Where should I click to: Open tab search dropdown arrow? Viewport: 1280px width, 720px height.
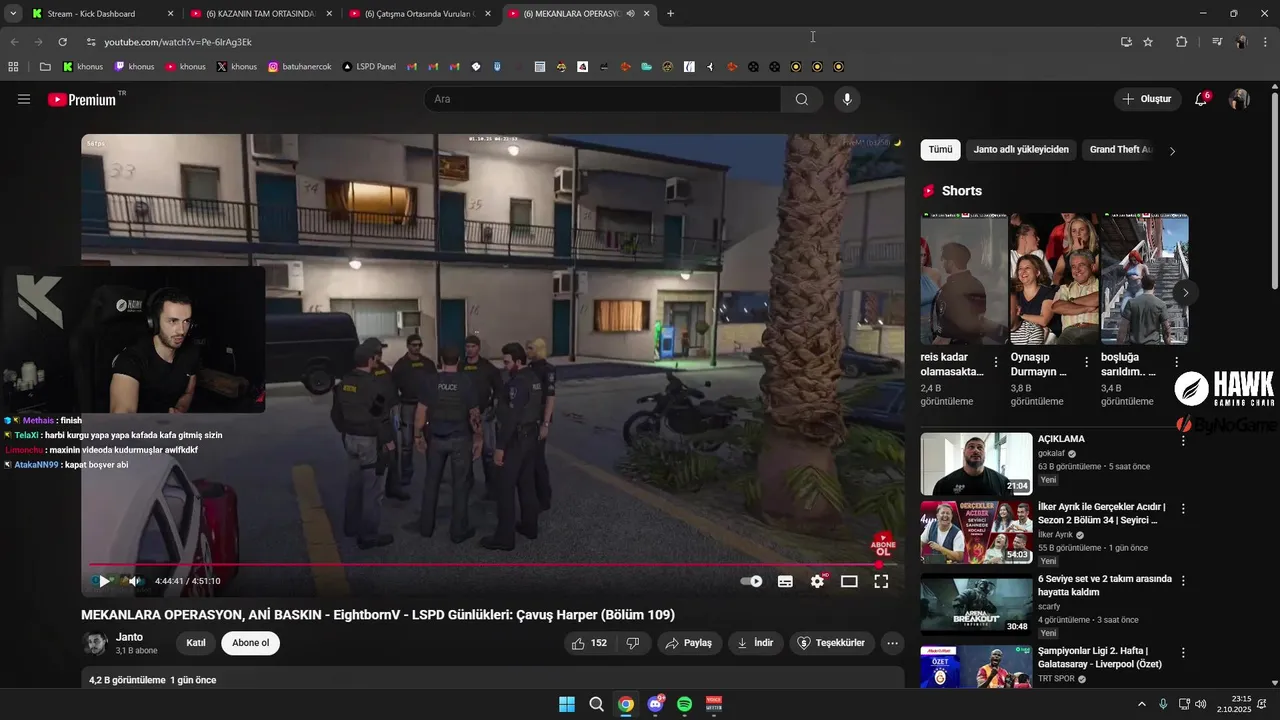pyautogui.click(x=13, y=14)
